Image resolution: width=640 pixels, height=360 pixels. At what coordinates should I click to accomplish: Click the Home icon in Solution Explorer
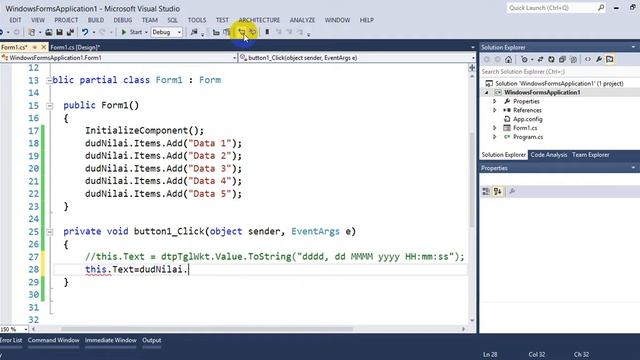coord(508,60)
